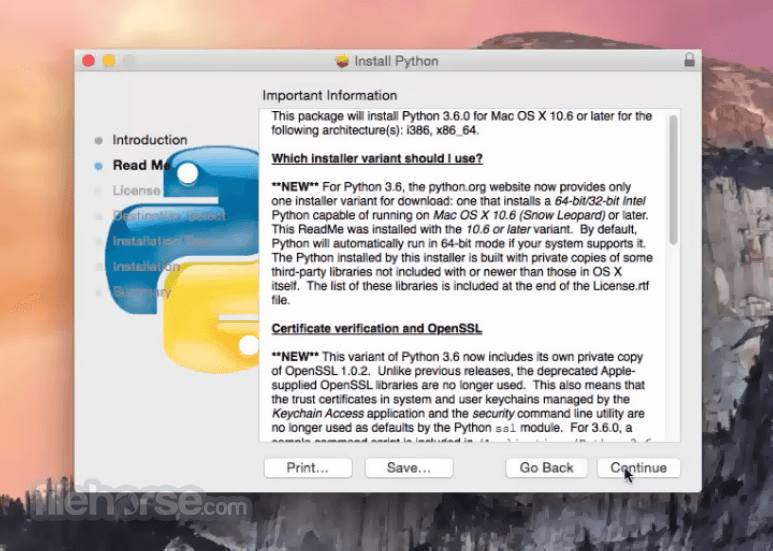The image size is (773, 551).
Task: Click the 'Important Information' title text
Action: tap(330, 95)
